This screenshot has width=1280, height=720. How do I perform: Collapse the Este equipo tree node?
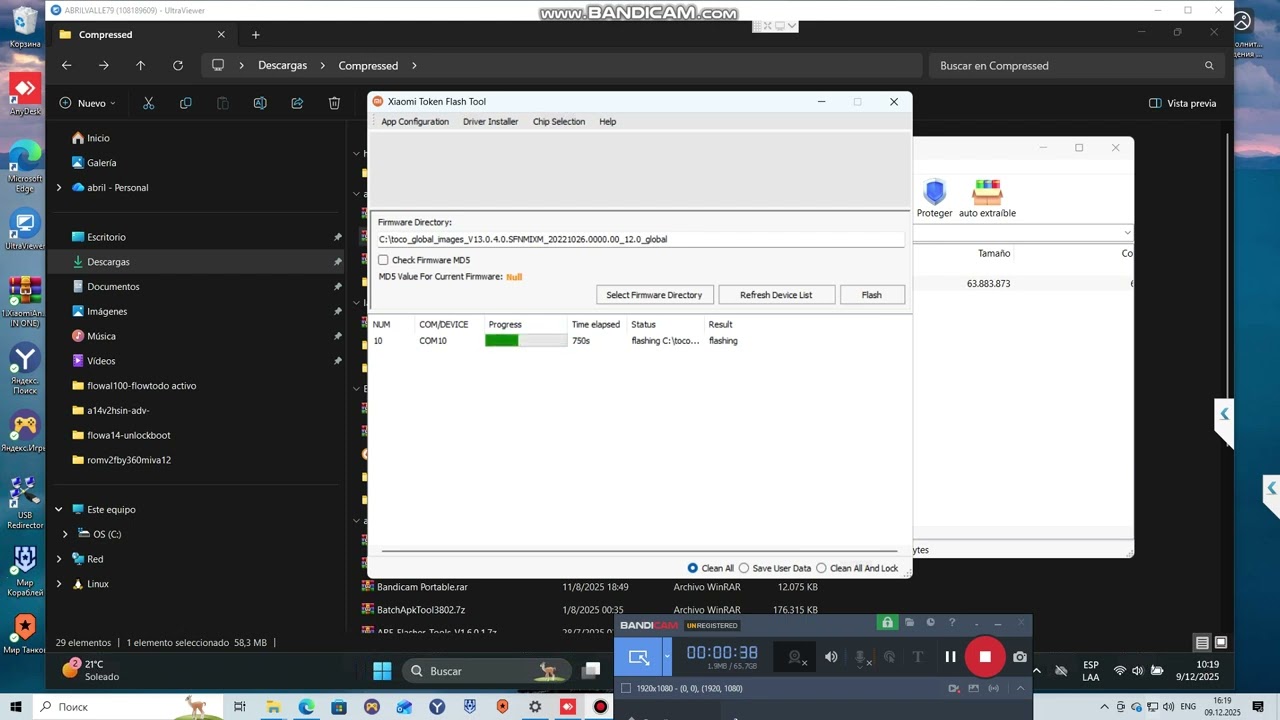click(x=59, y=509)
